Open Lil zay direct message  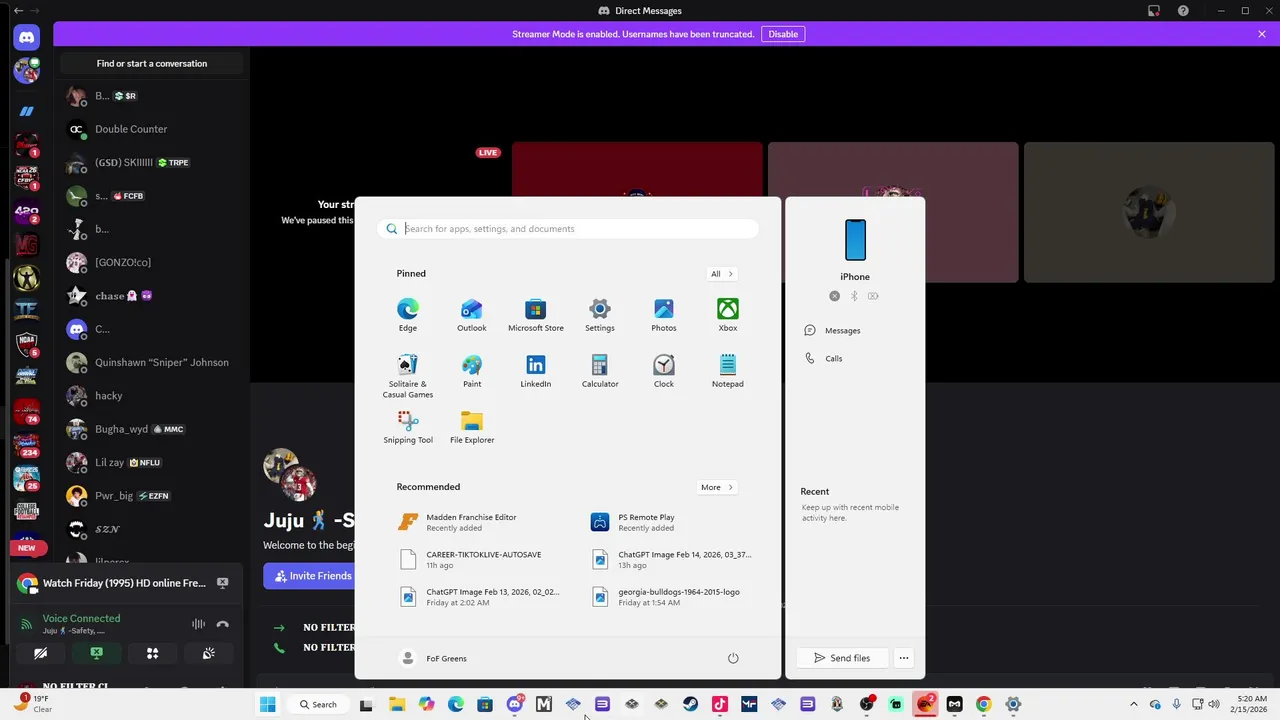(x=152, y=462)
